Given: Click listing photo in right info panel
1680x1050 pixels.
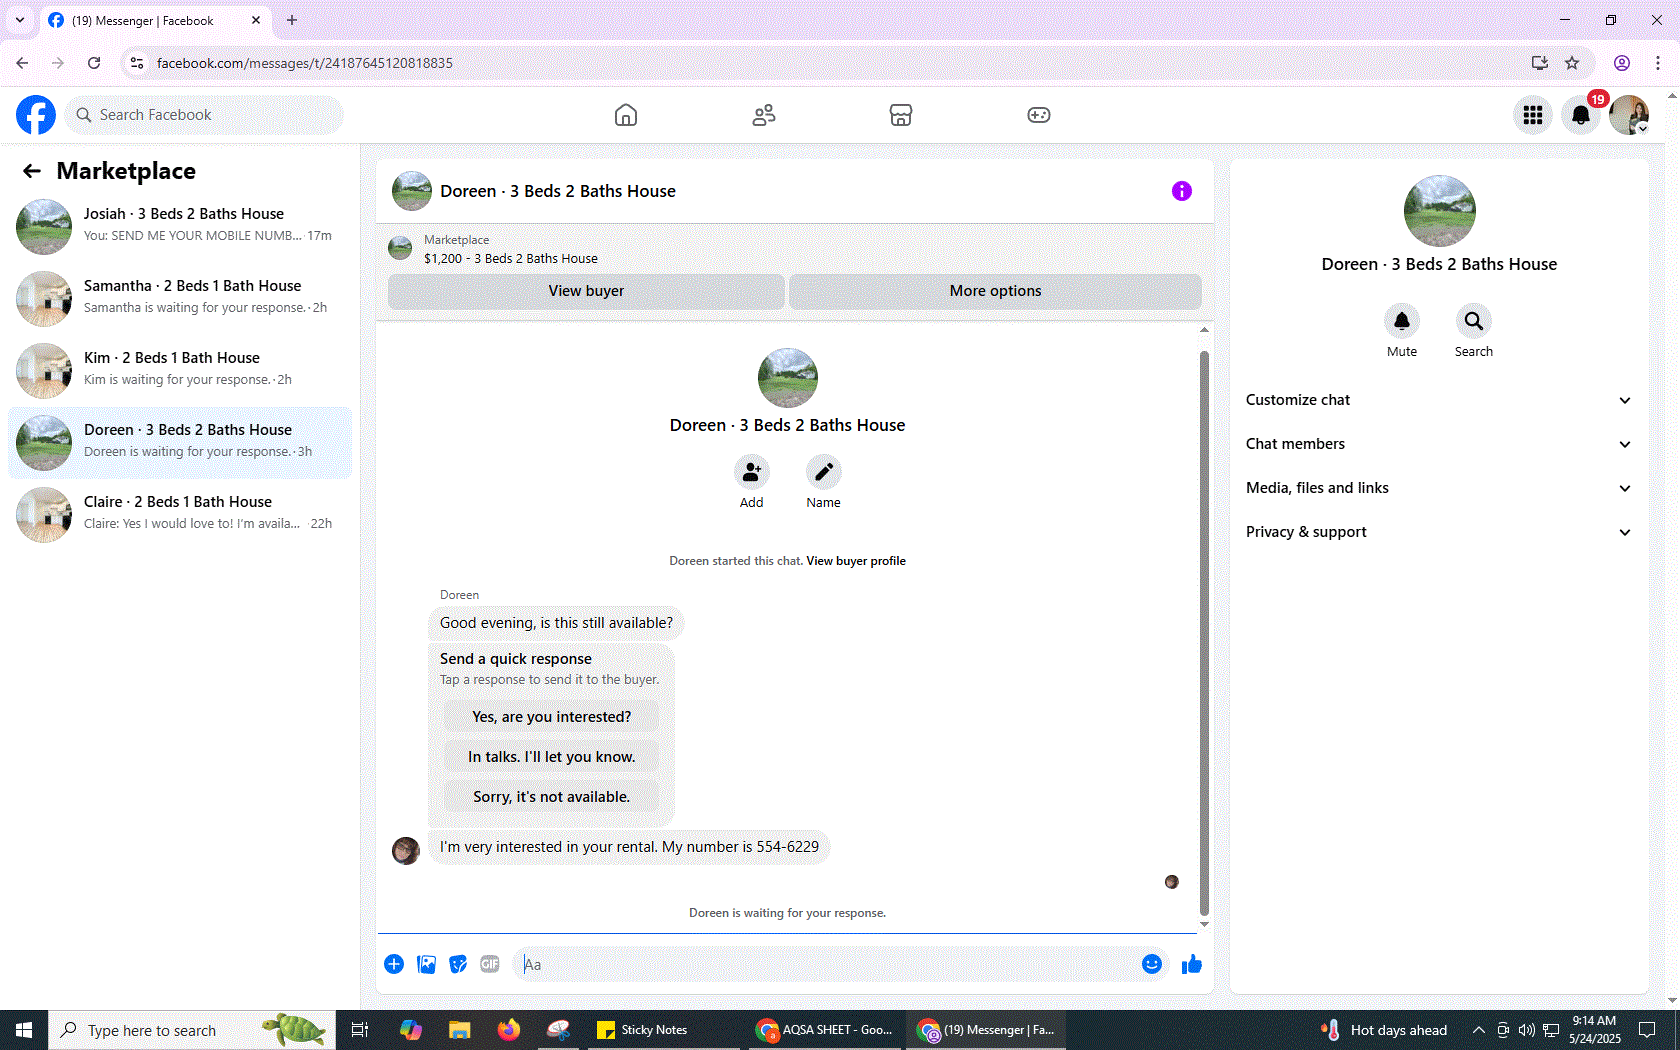Looking at the screenshot, I should pos(1440,211).
